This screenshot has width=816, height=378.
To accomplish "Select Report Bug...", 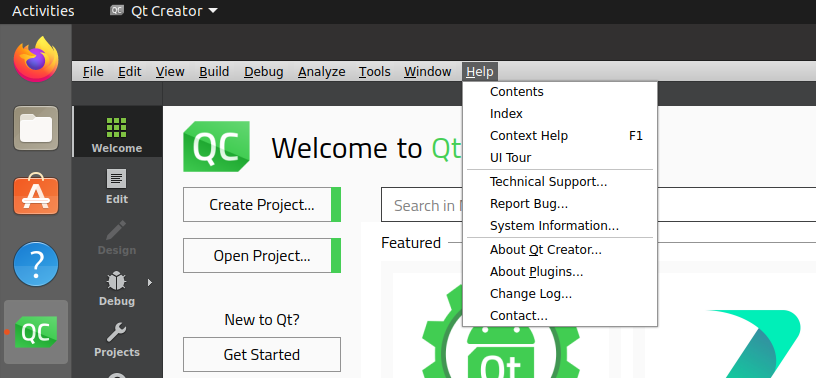I will tap(560, 204).
